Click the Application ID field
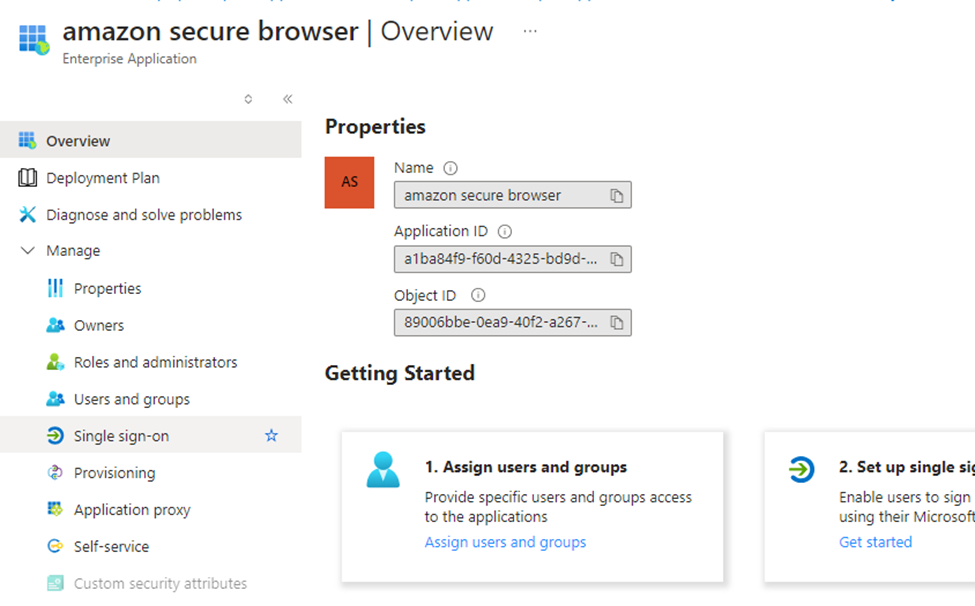975x606 pixels. (512, 259)
